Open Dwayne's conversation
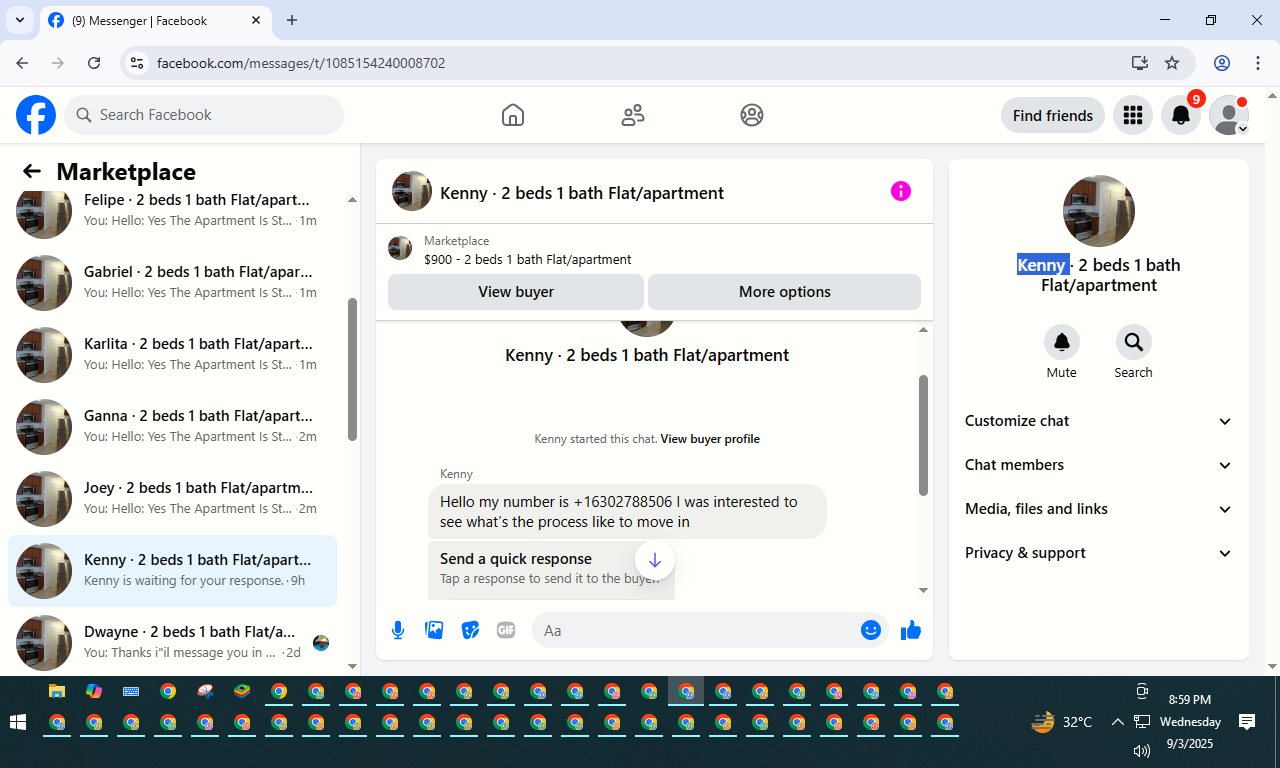 [x=172, y=641]
